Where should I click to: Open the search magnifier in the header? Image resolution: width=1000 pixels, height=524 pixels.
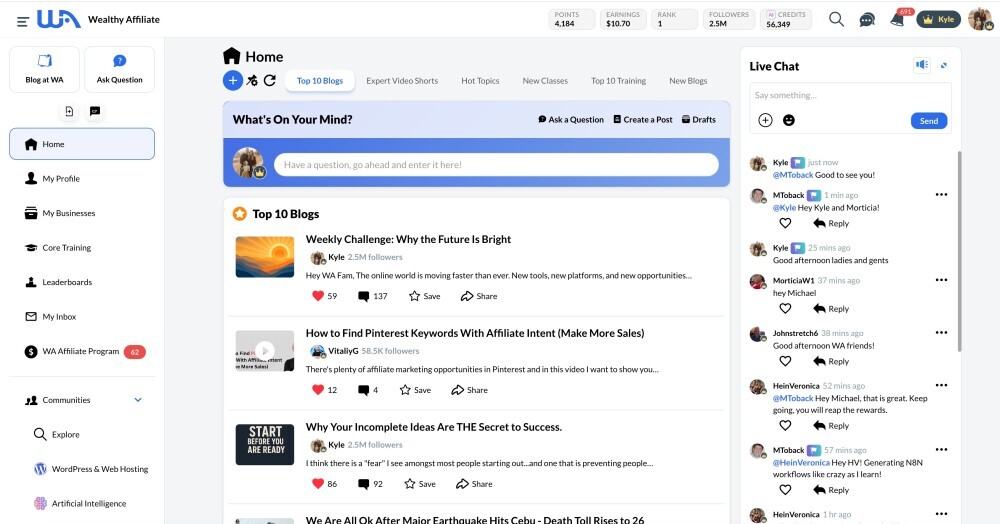(x=836, y=19)
